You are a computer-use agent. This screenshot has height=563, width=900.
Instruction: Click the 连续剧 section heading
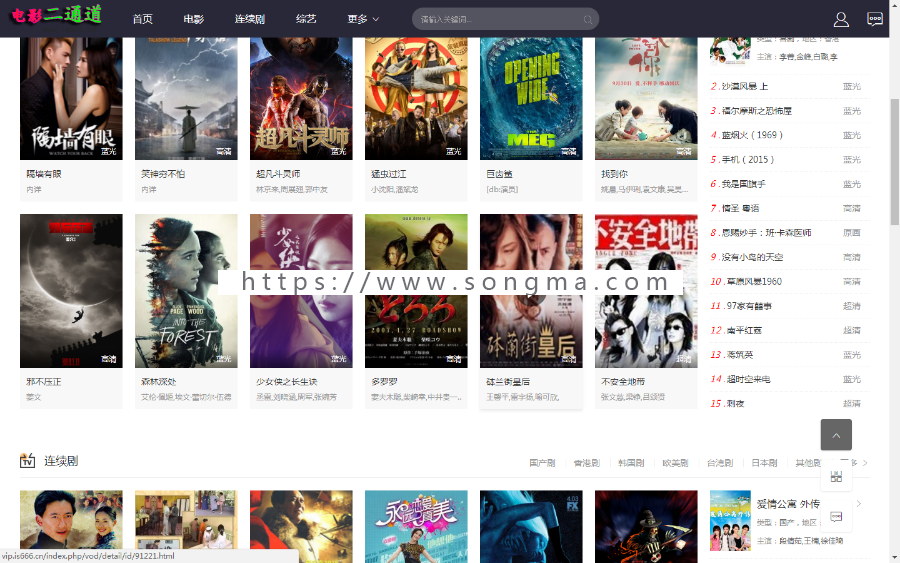61,461
